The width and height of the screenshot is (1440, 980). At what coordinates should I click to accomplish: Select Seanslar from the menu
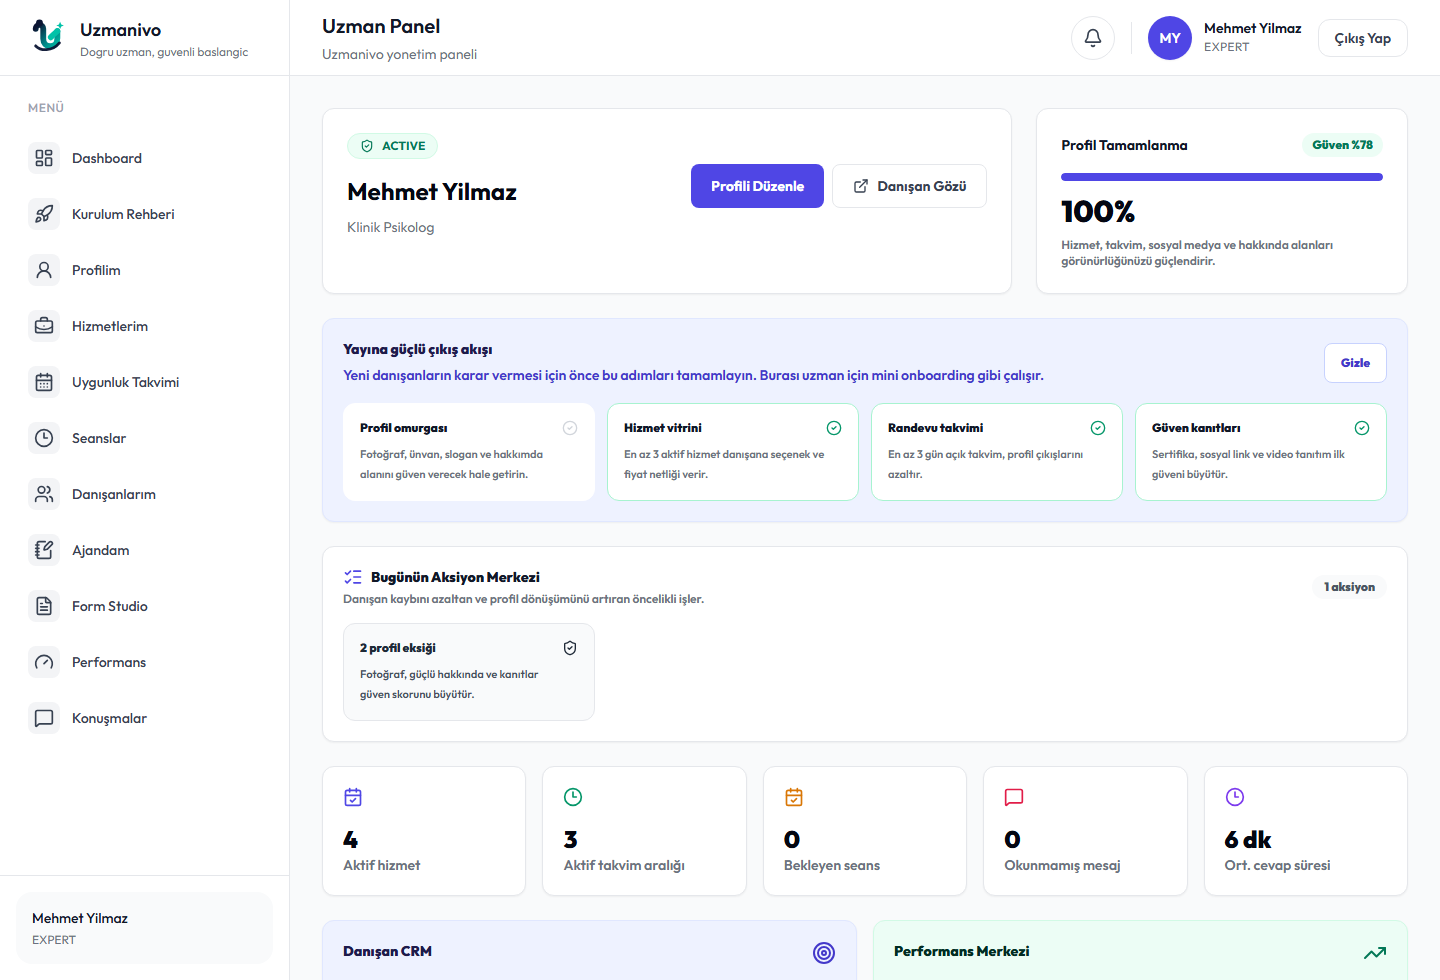tap(144, 438)
